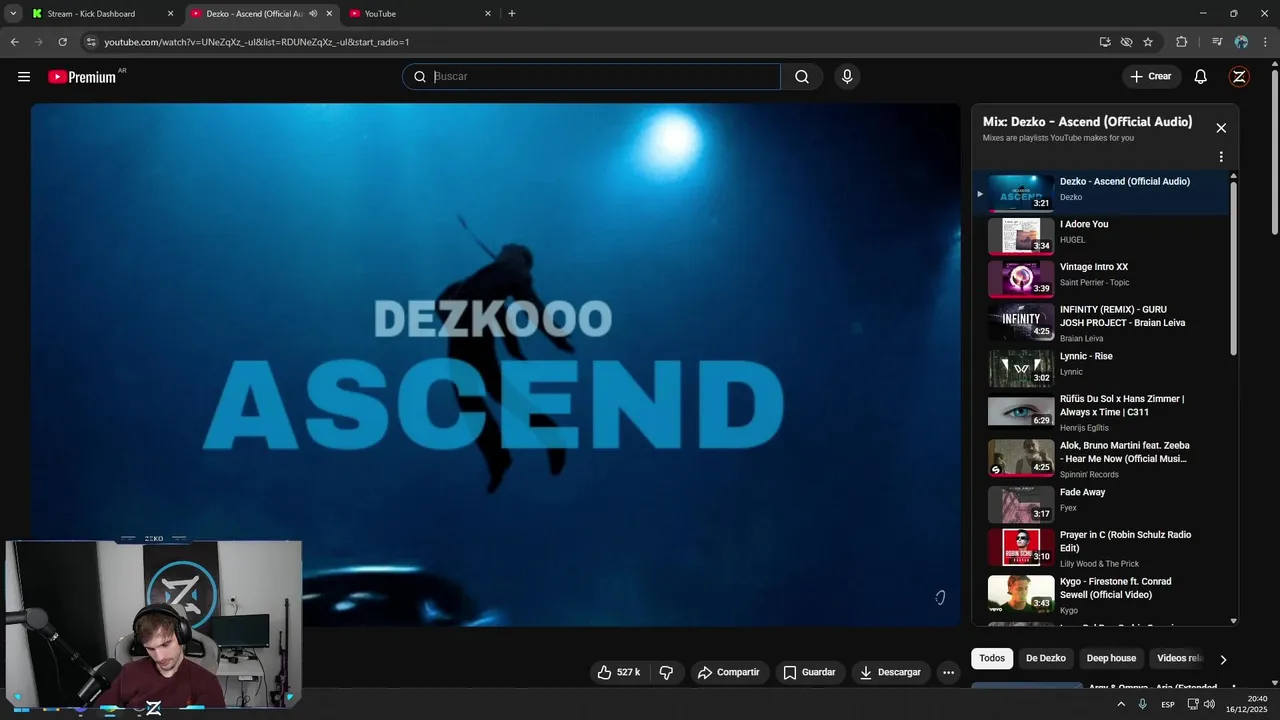Open volume tray icon
The width and height of the screenshot is (1280, 720).
pyautogui.click(x=1209, y=705)
